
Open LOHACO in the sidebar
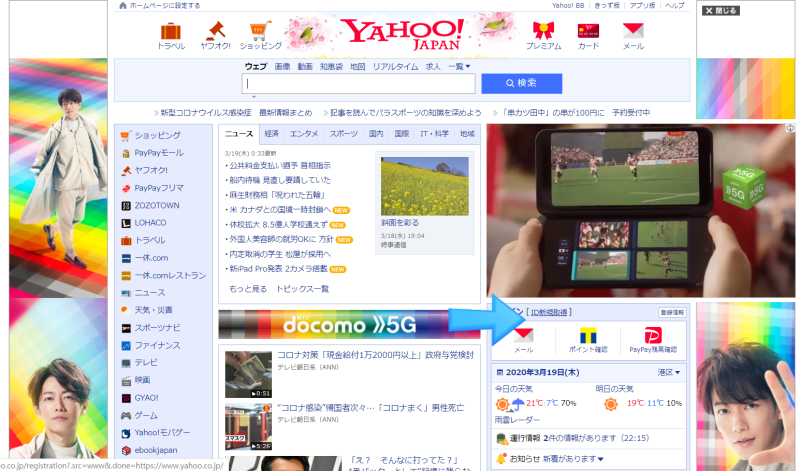coord(150,222)
